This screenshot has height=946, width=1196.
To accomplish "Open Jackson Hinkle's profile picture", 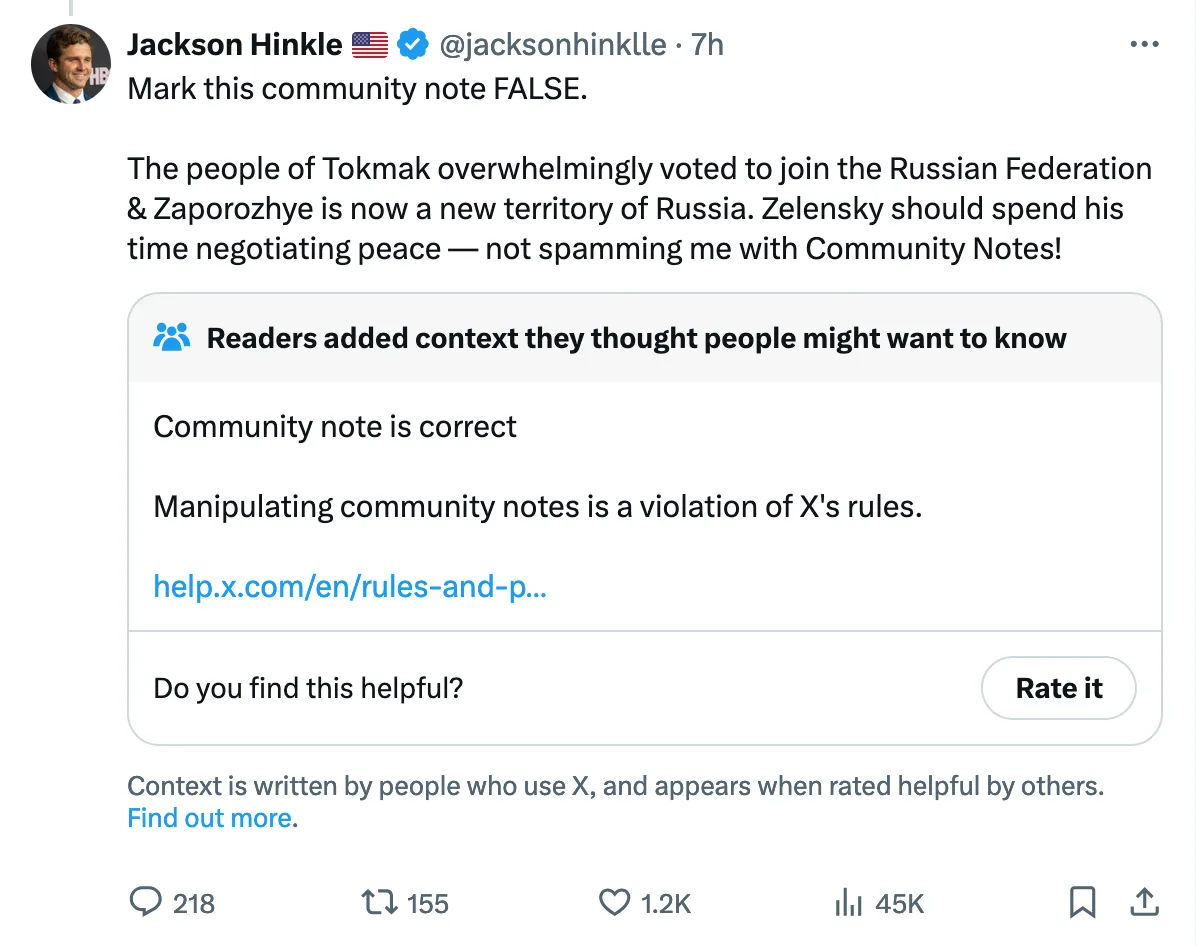I will tap(70, 64).
